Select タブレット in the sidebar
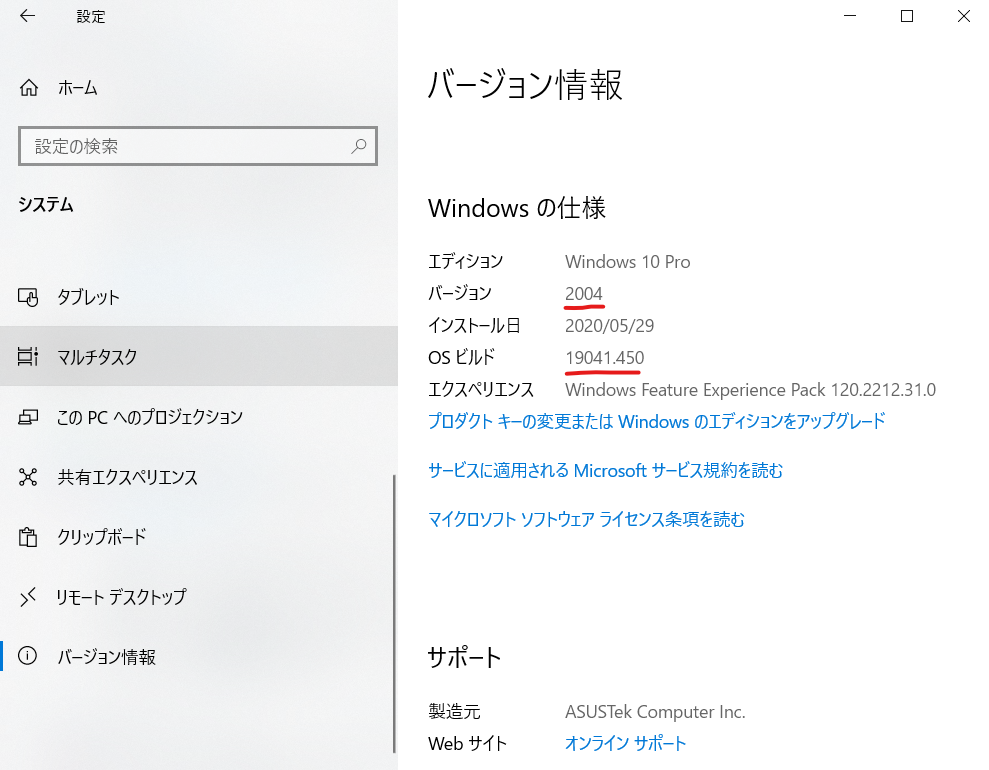The height and width of the screenshot is (770, 989). (199, 296)
